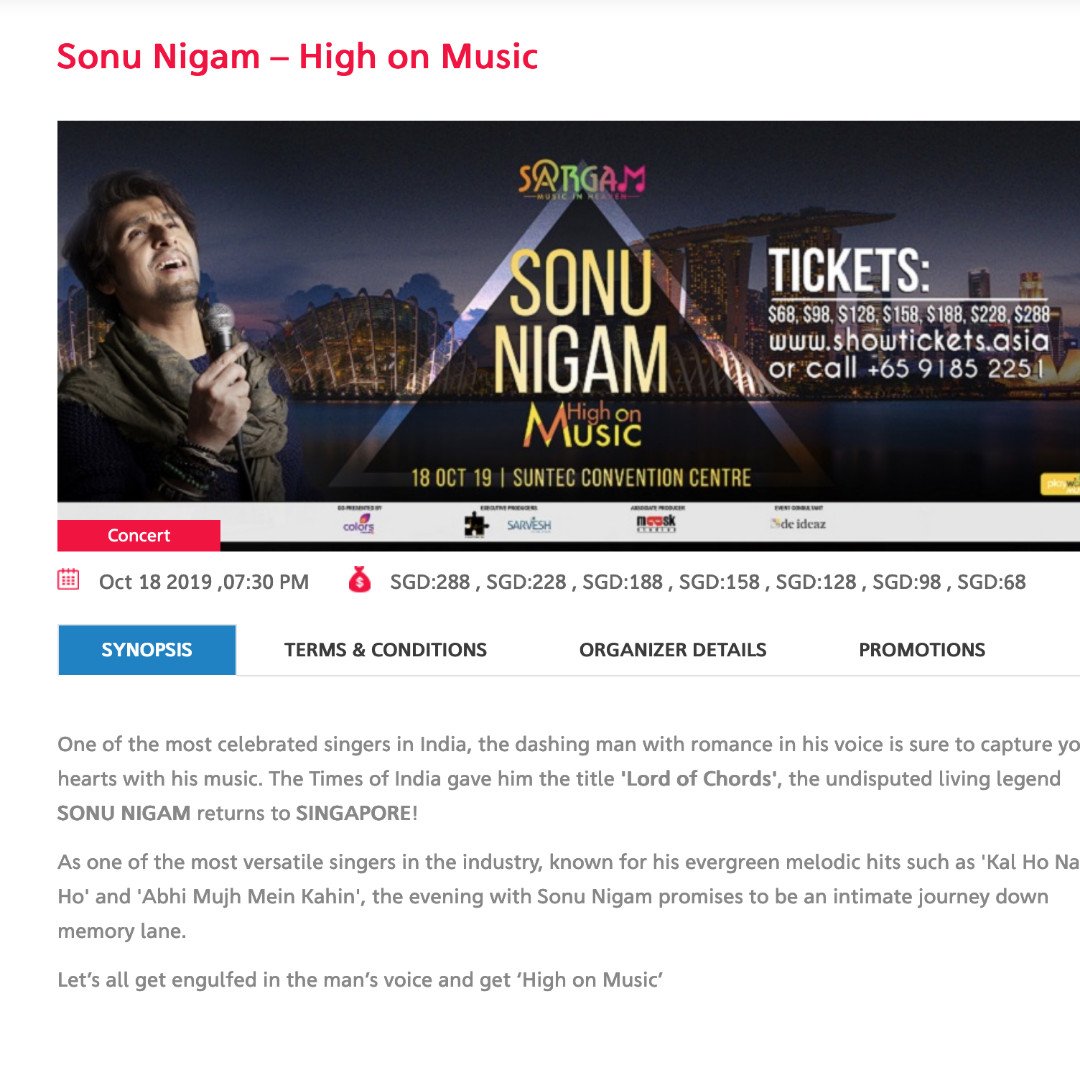
Task: Open the Terms & Conditions tab
Action: coord(385,650)
